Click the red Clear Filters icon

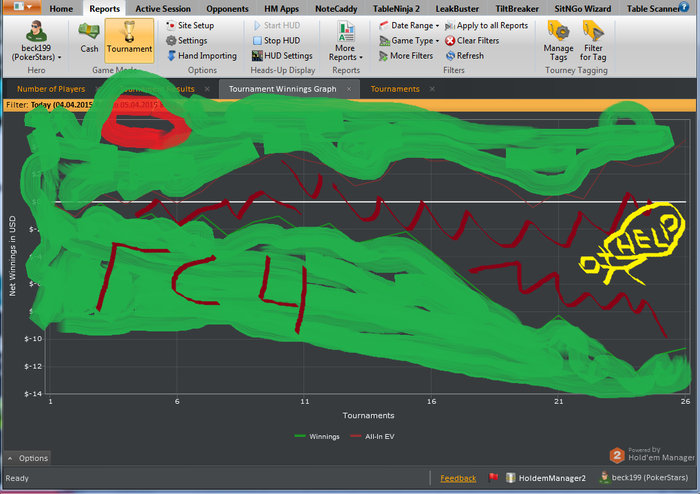pos(450,41)
